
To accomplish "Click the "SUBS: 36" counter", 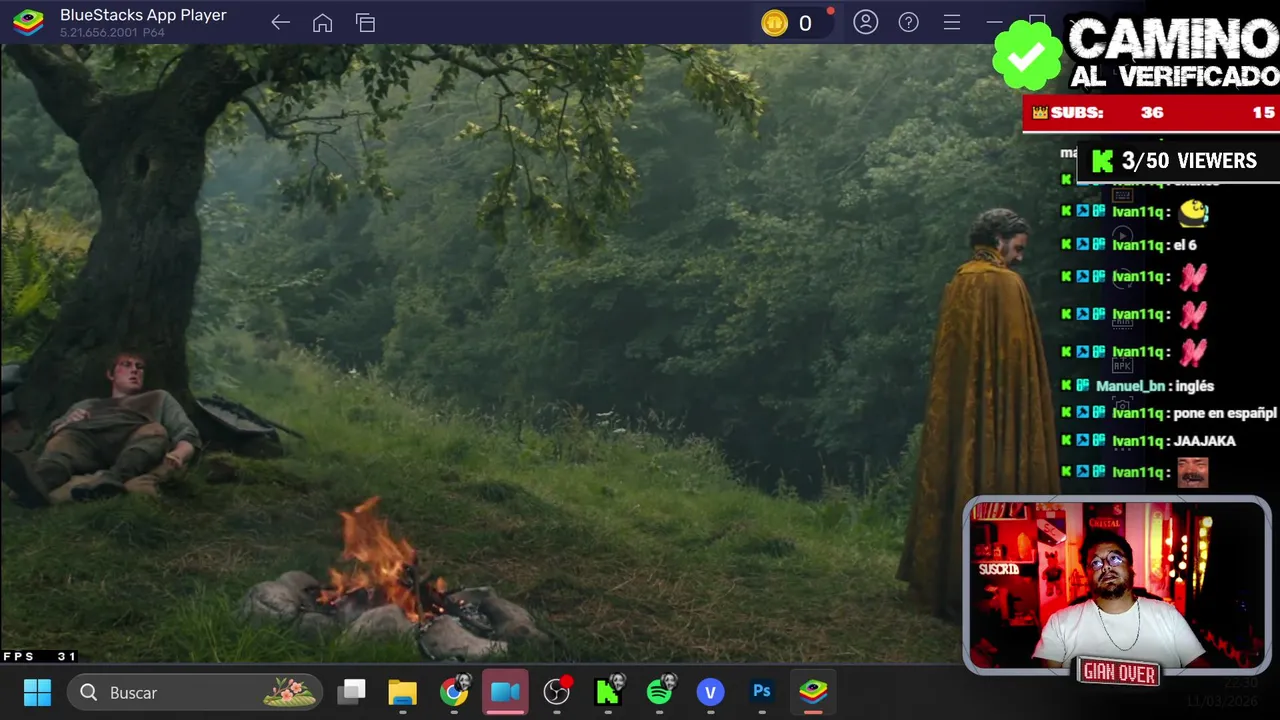I will pyautogui.click(x=1150, y=113).
